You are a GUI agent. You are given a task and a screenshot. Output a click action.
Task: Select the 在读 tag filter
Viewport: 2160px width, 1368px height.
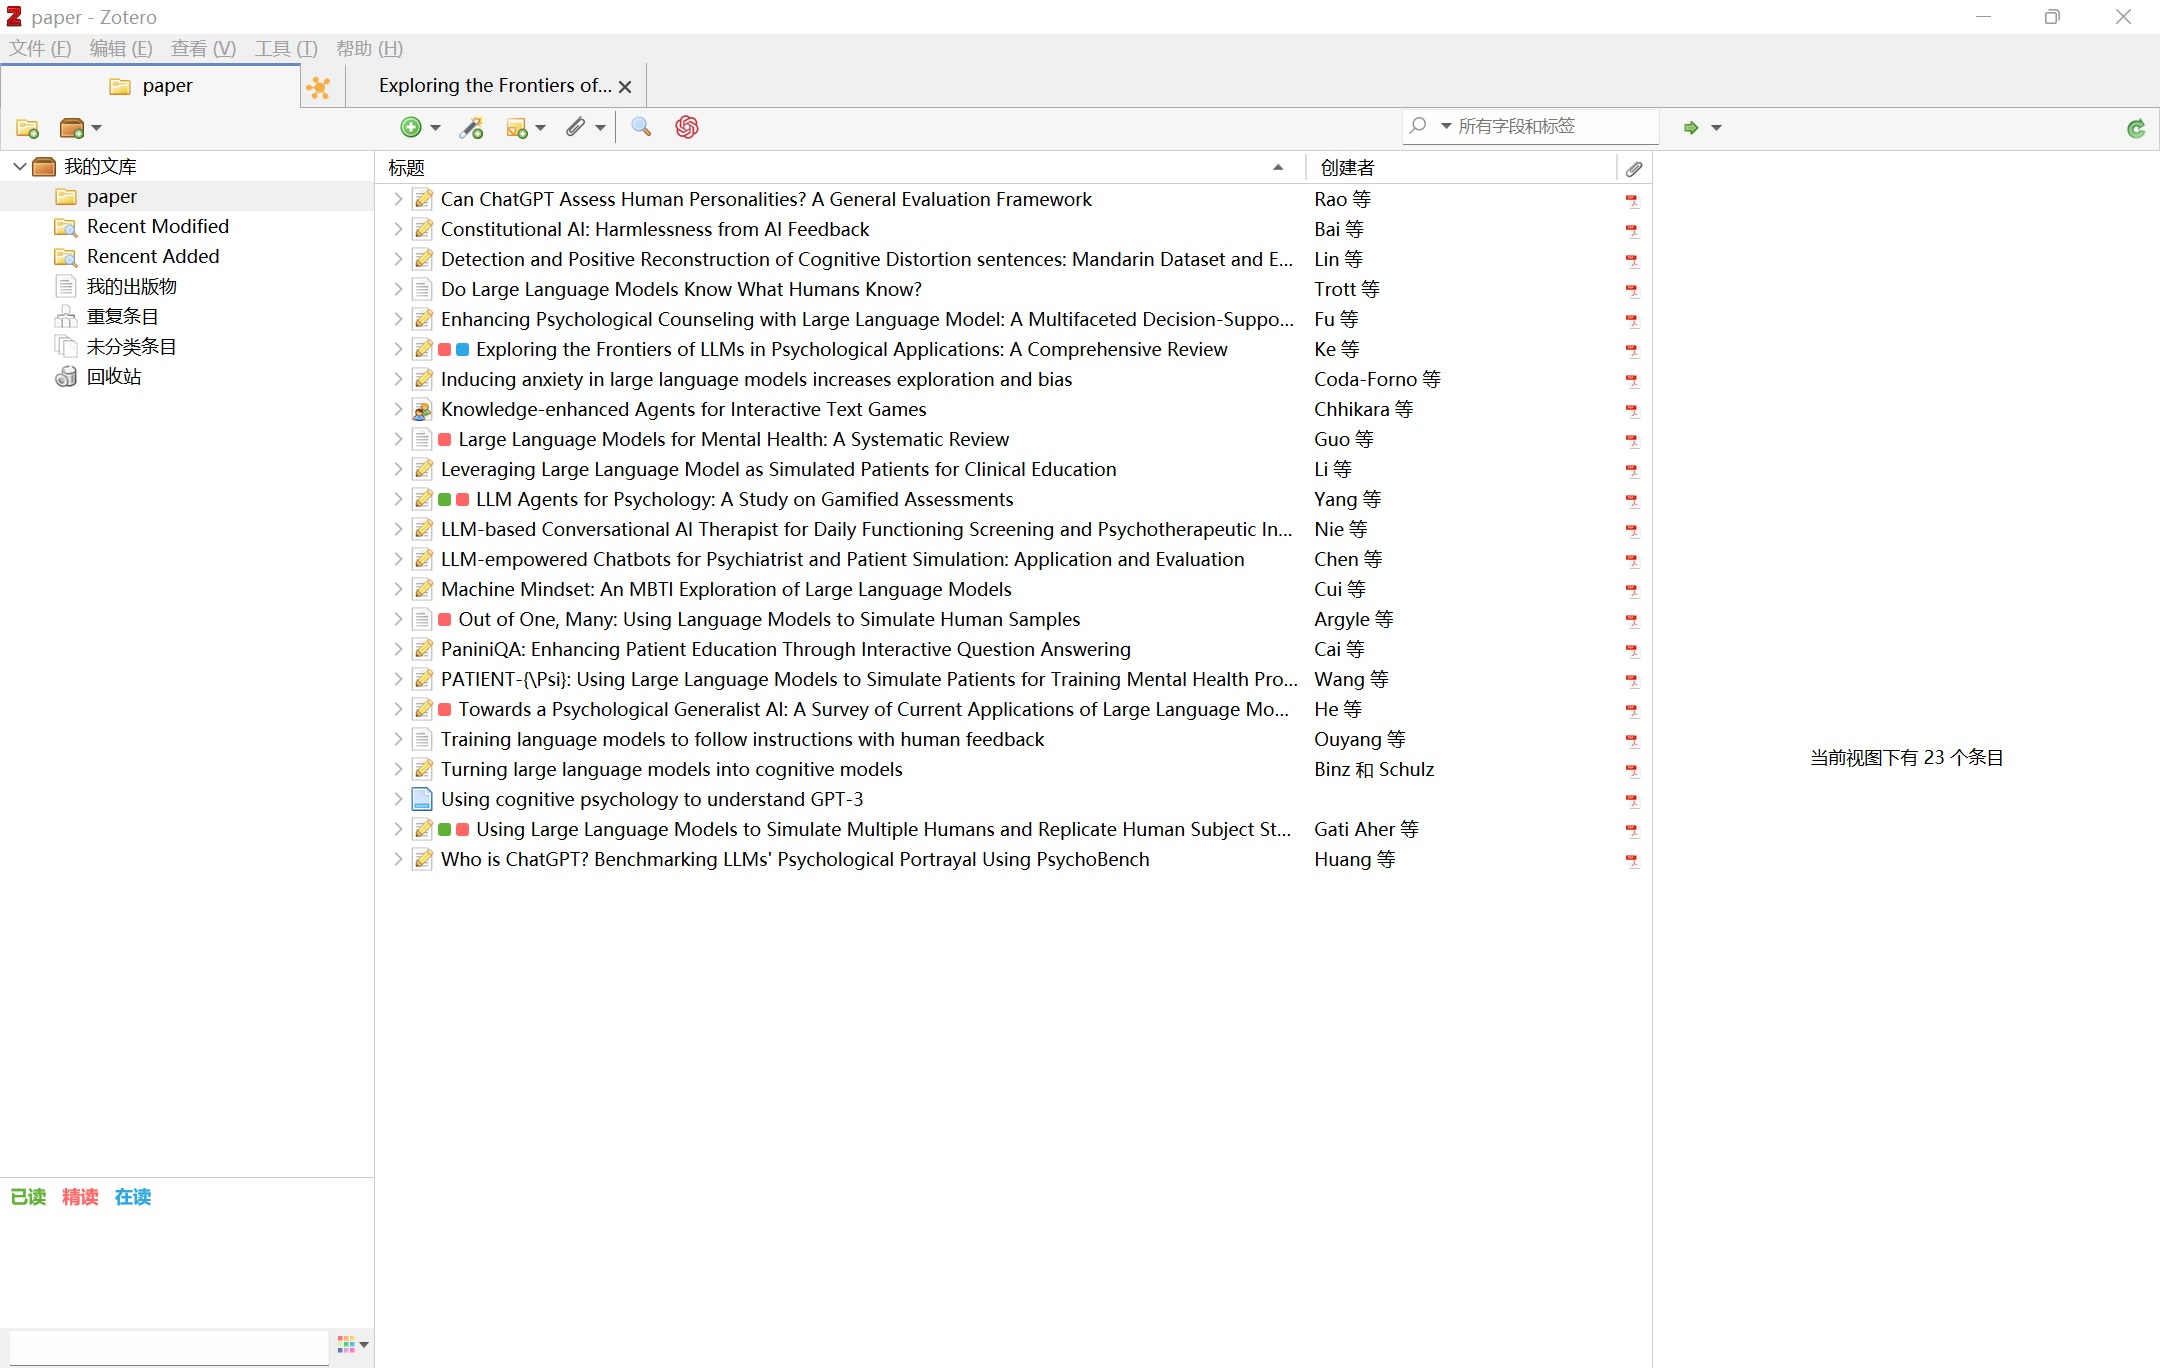(x=133, y=1197)
